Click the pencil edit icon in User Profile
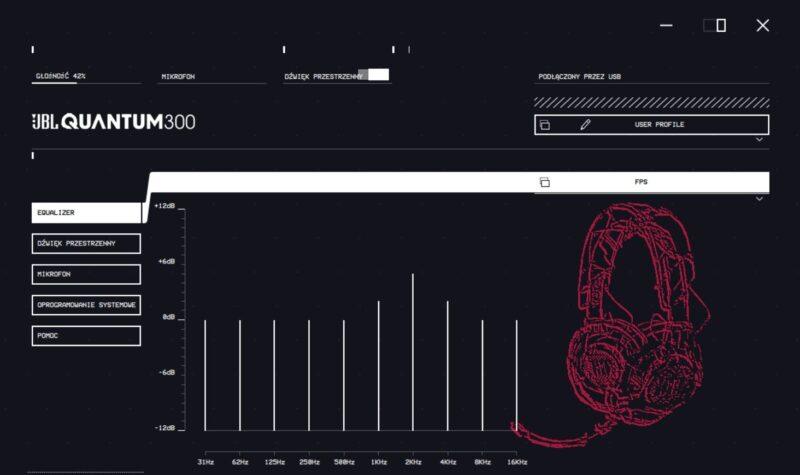800x475 pixels. (585, 125)
